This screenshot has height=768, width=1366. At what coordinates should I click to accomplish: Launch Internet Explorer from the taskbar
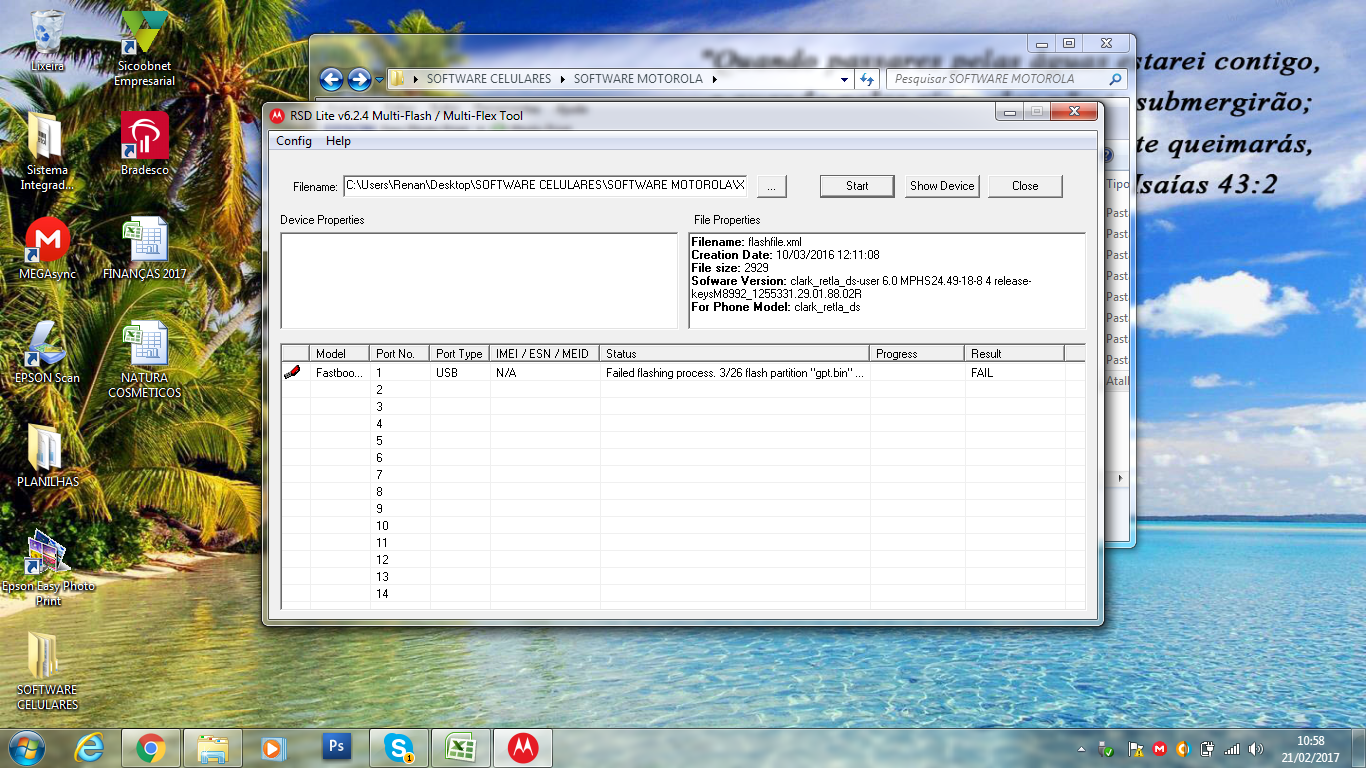[x=89, y=747]
